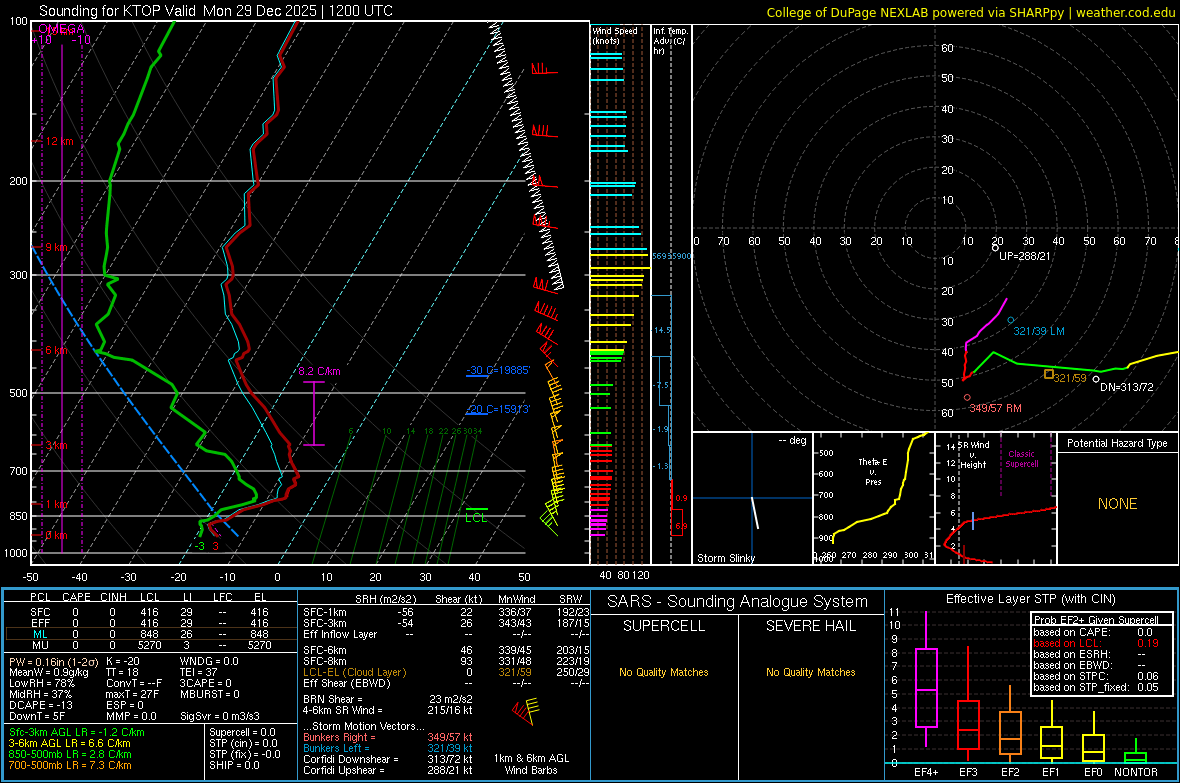This screenshot has width=1180, height=783.
Task: Click the LowRH = 78% value
Action: click(41, 684)
